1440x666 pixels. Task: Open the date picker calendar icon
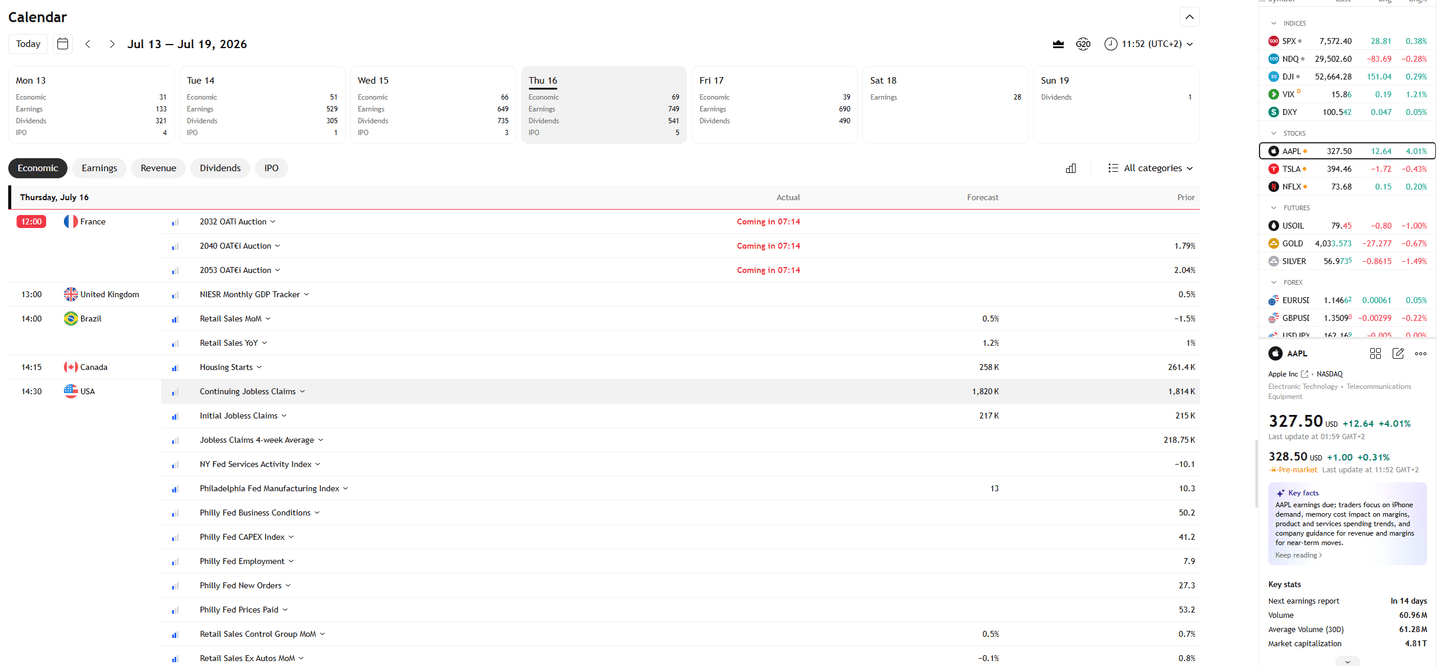(63, 44)
